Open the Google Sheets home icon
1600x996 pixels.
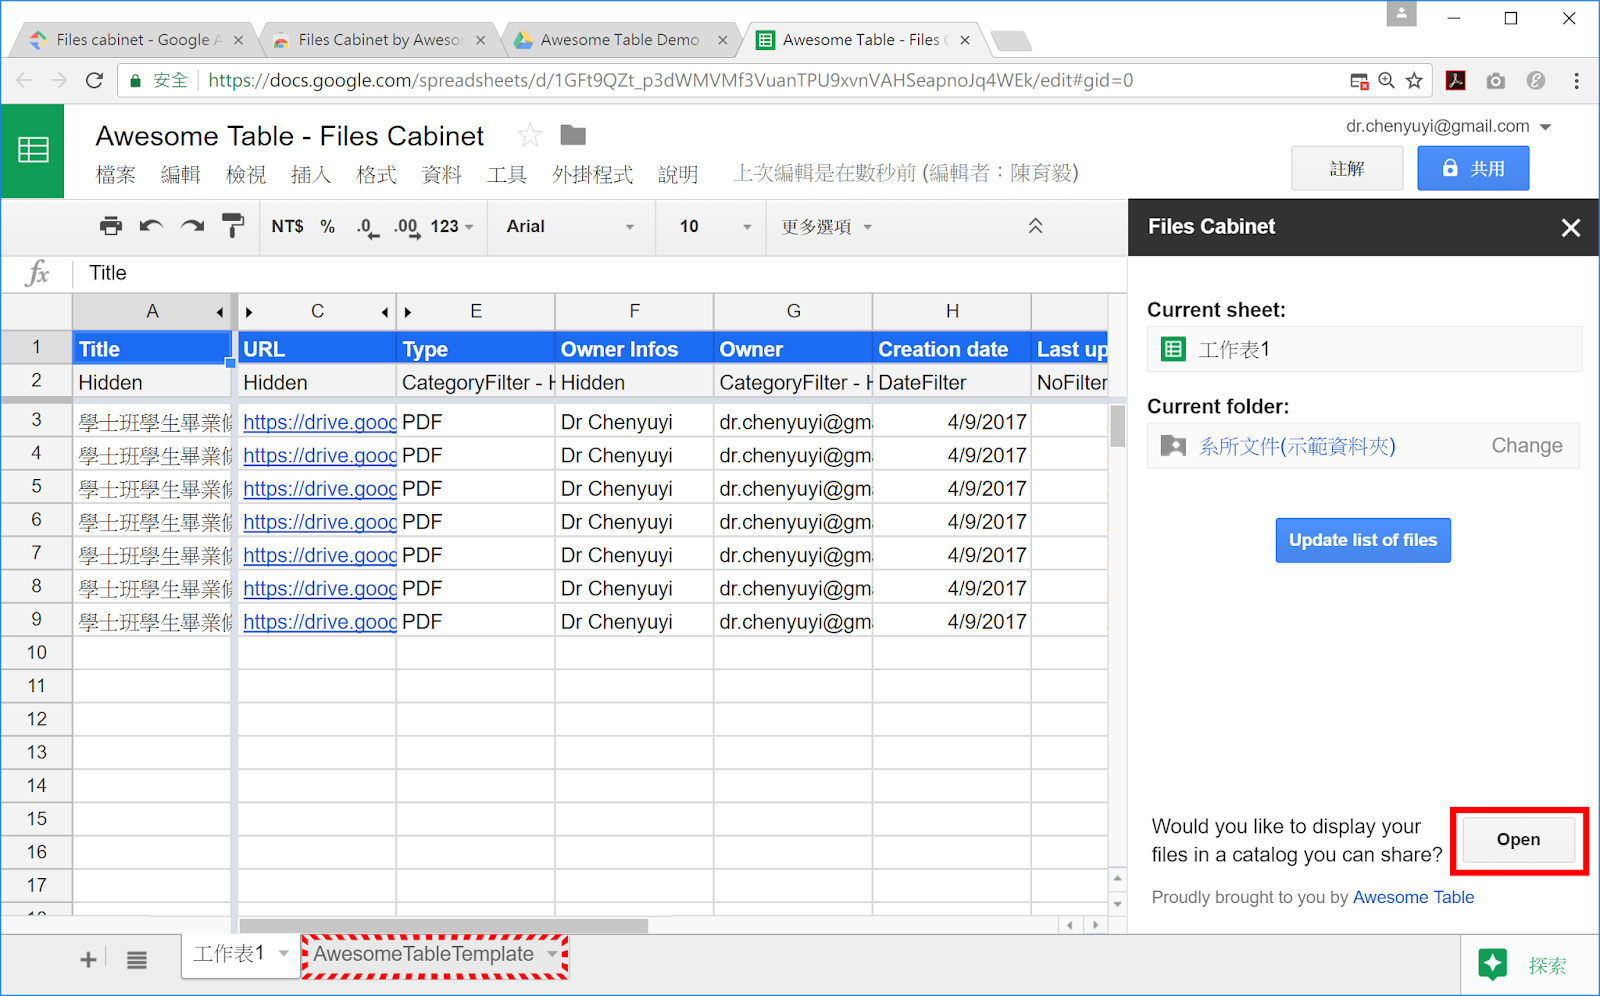click(33, 150)
